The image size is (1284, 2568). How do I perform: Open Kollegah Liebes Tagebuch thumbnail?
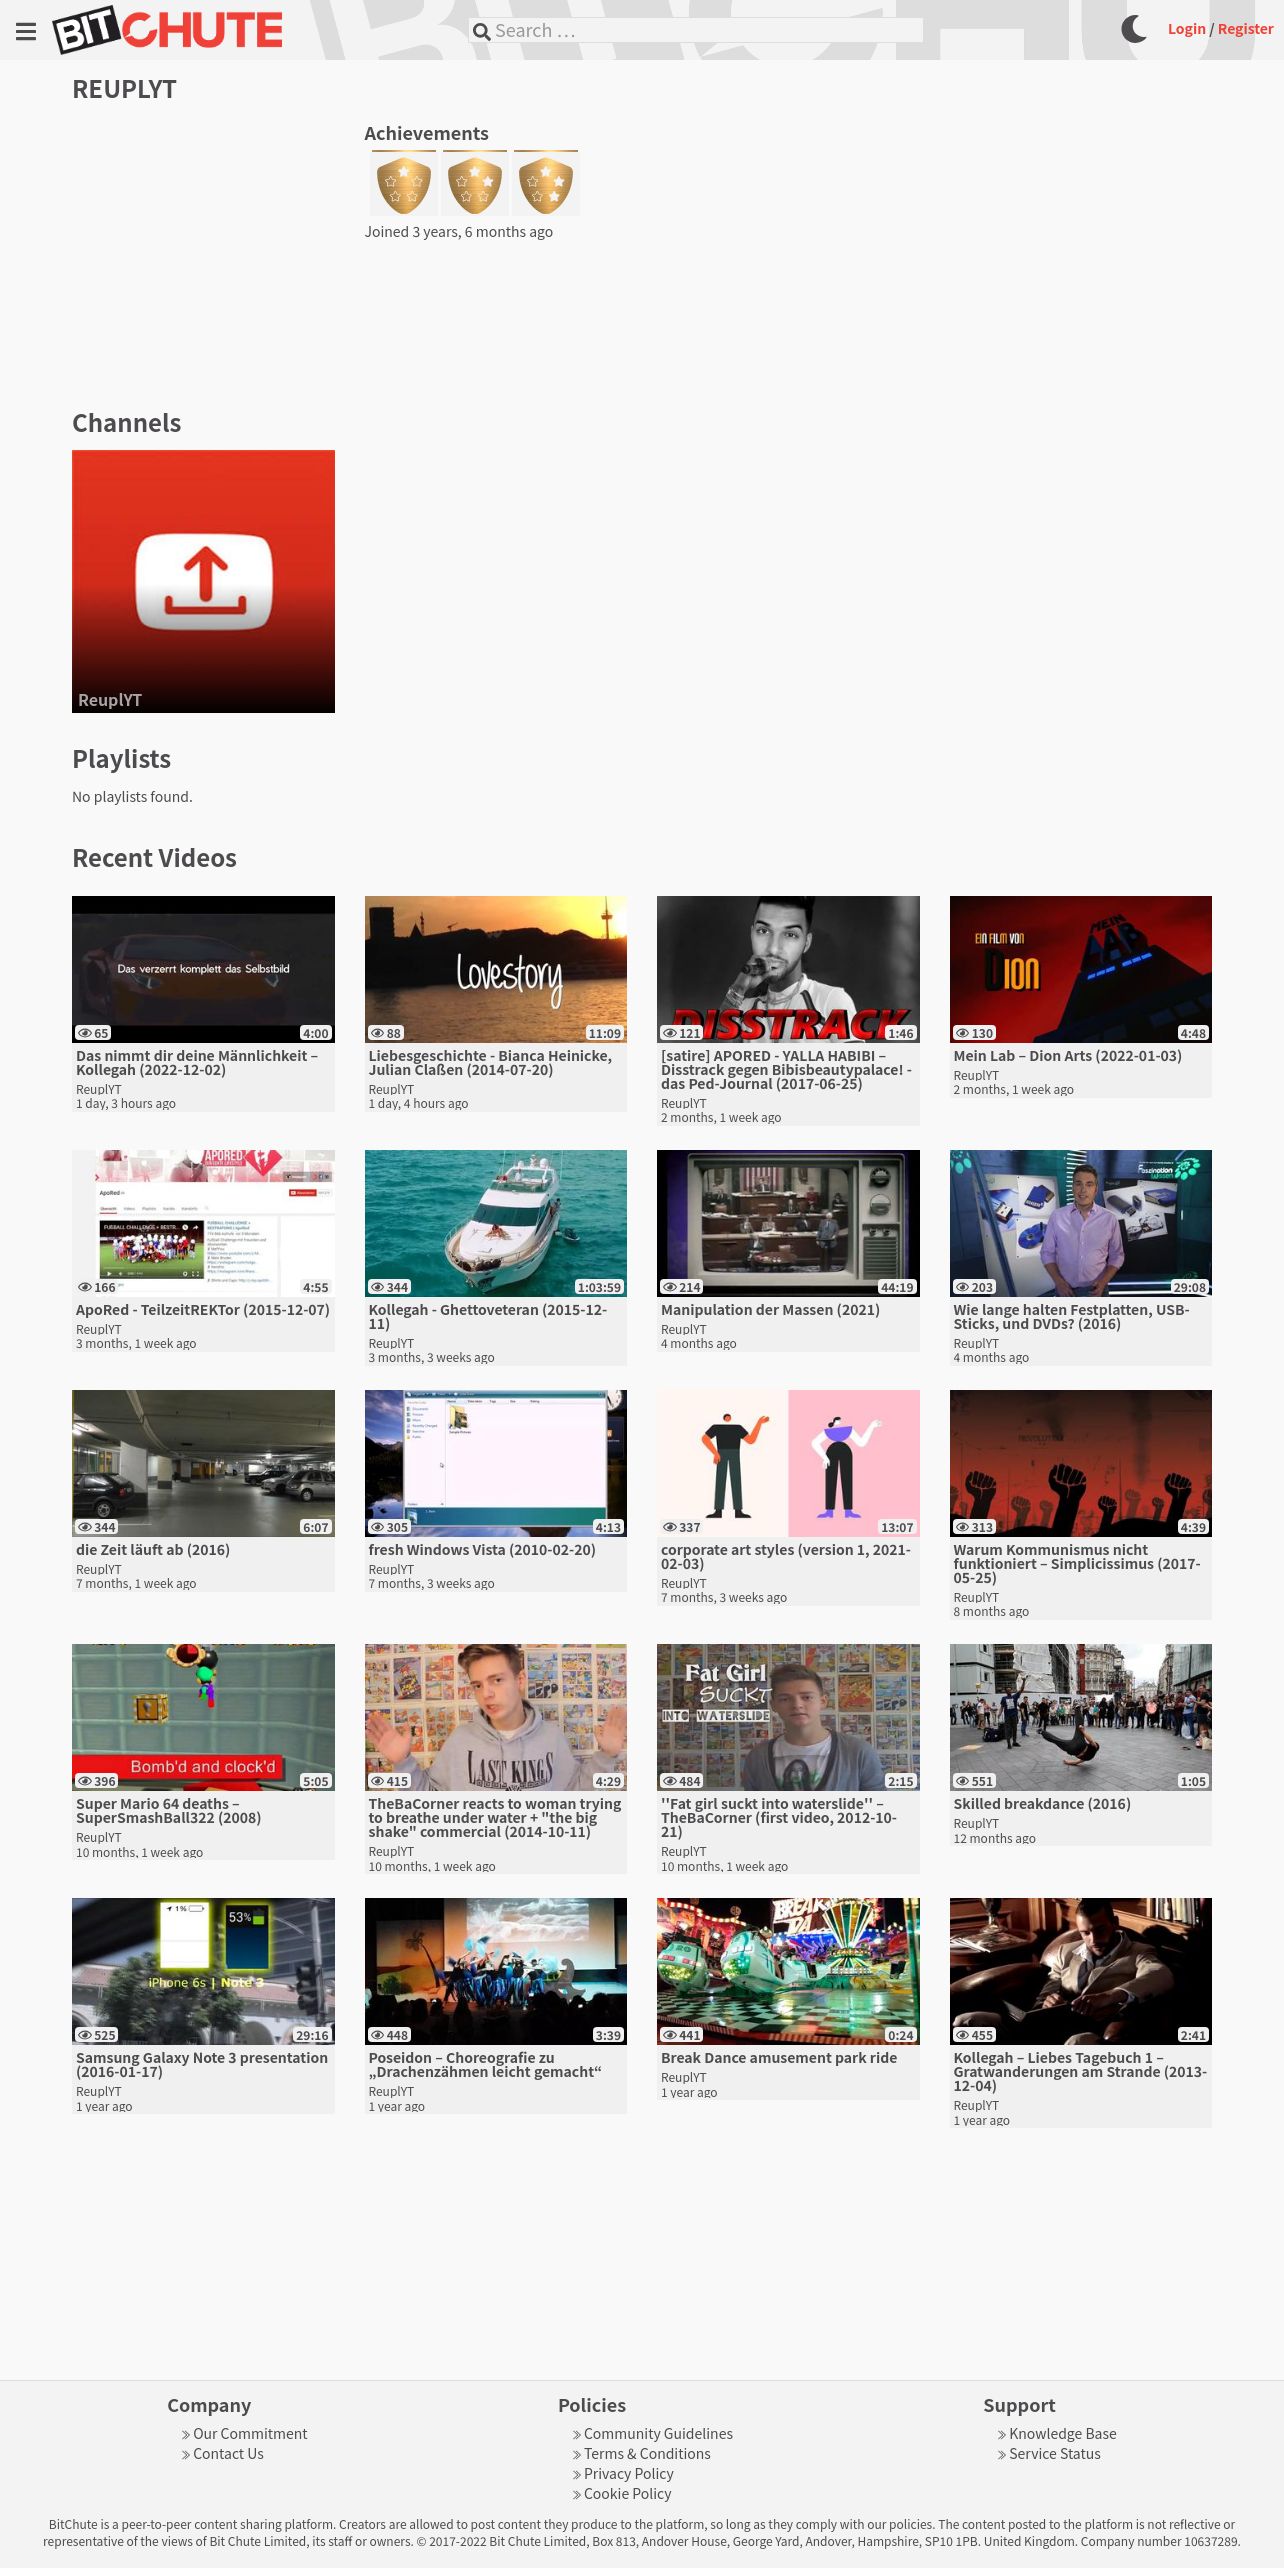point(1081,1971)
